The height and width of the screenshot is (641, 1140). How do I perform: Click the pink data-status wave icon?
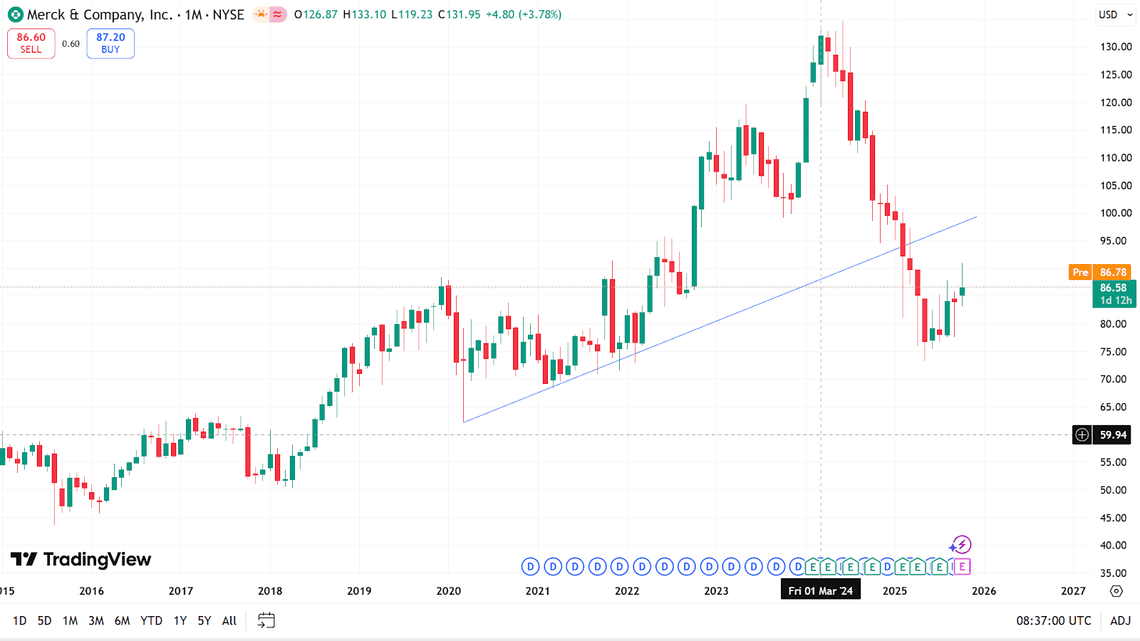[x=277, y=15]
